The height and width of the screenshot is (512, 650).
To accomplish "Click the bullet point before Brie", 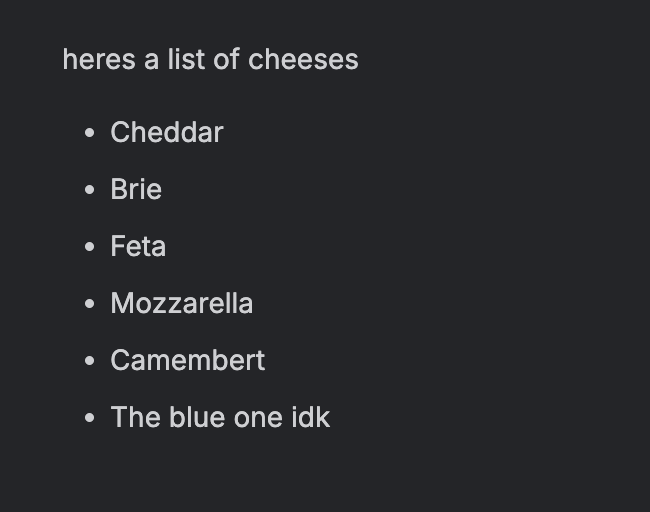I will pos(90,190).
